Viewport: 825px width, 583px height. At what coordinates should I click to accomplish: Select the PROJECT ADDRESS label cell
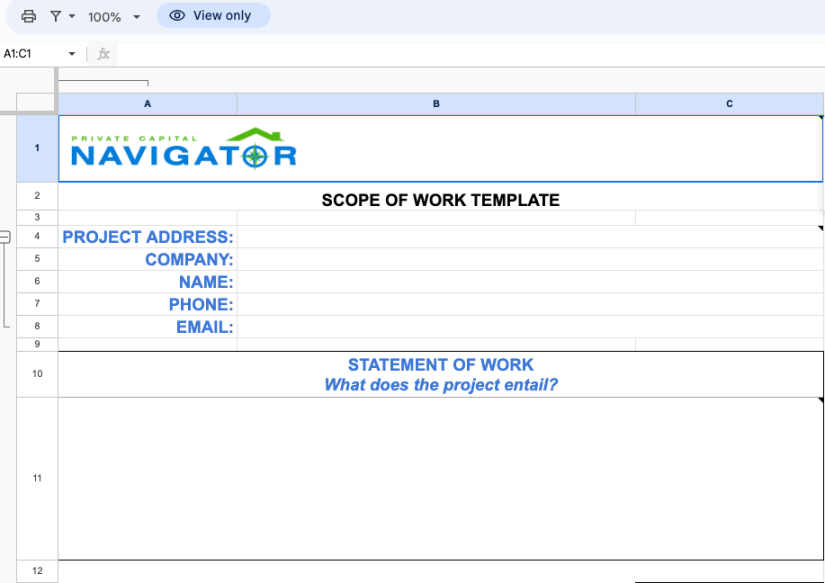coord(148,237)
